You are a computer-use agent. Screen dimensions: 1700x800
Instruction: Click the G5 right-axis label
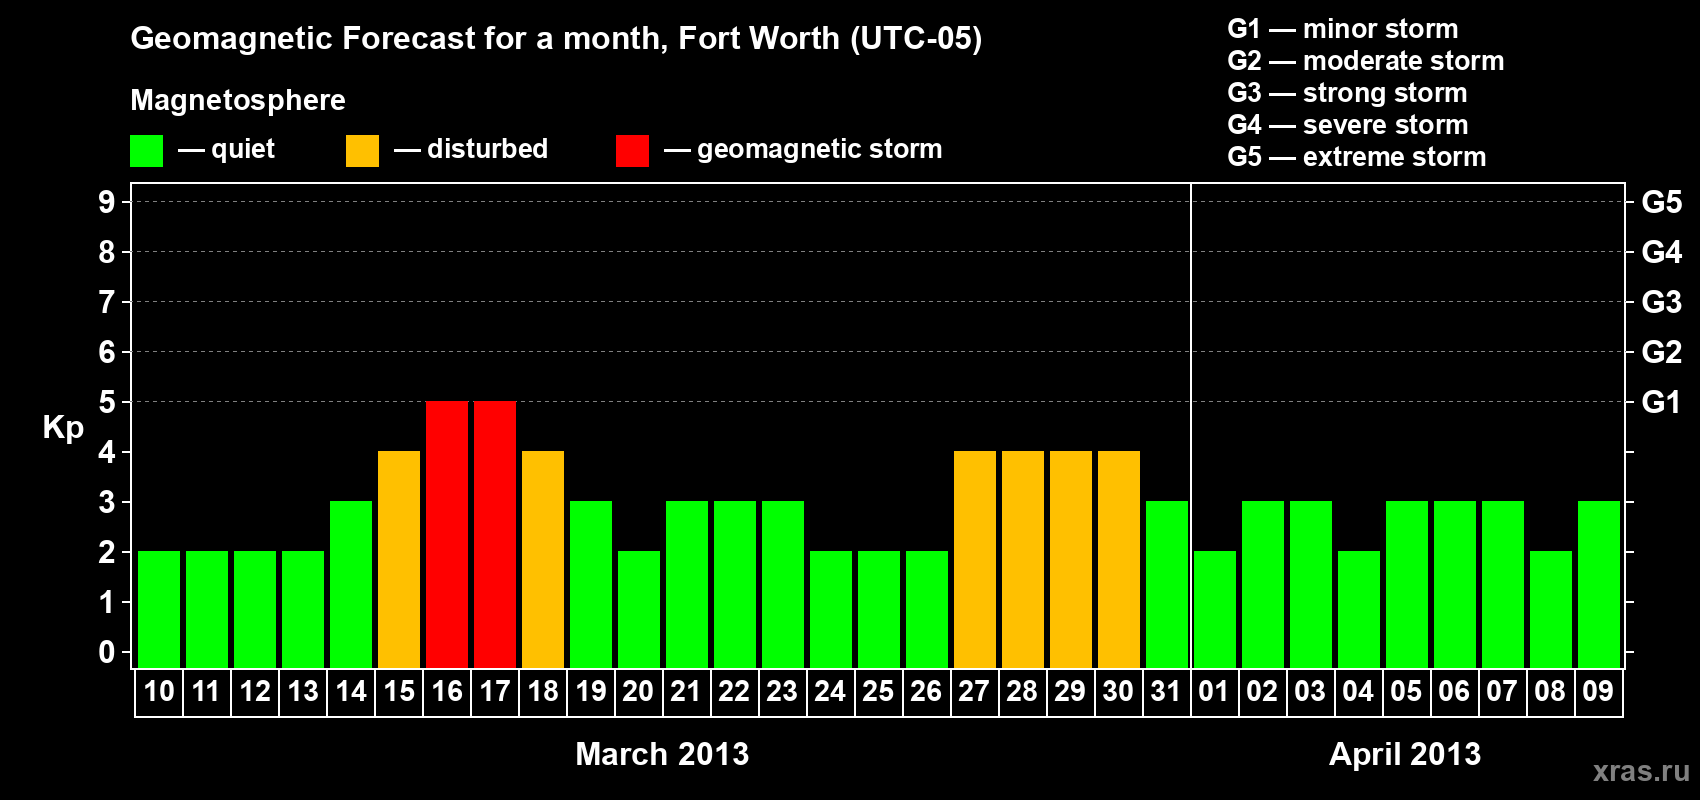[x=1662, y=202]
